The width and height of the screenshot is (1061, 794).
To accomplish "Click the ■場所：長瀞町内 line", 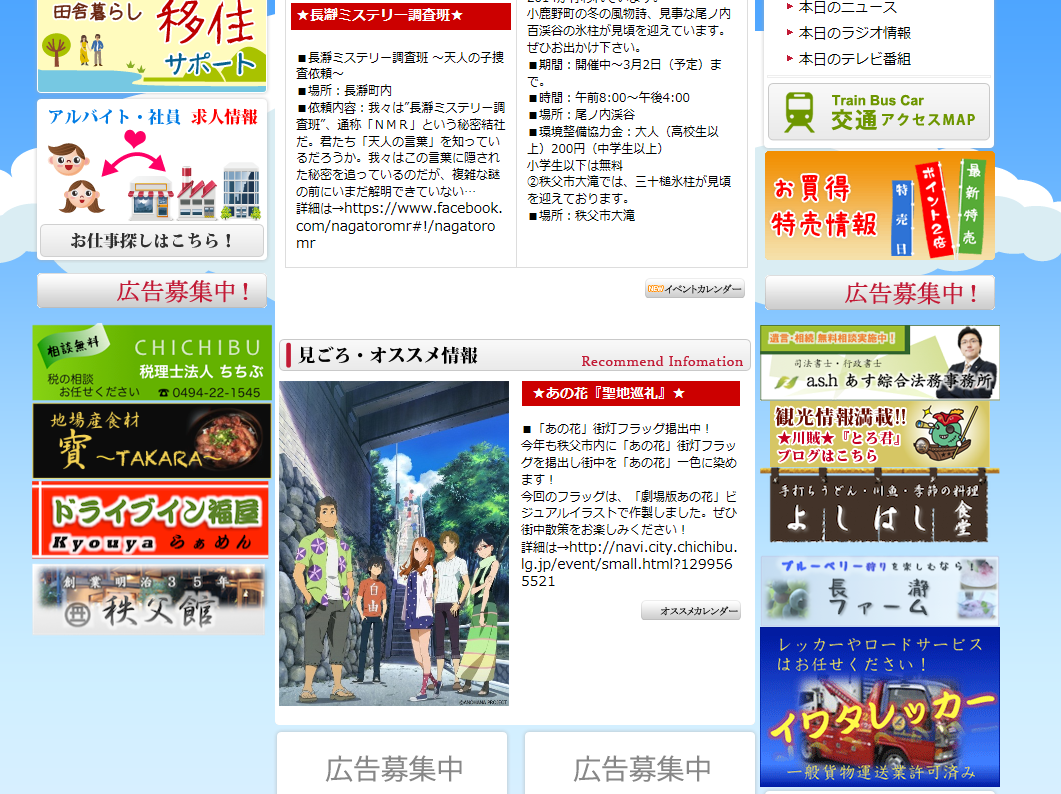I will pos(344,91).
